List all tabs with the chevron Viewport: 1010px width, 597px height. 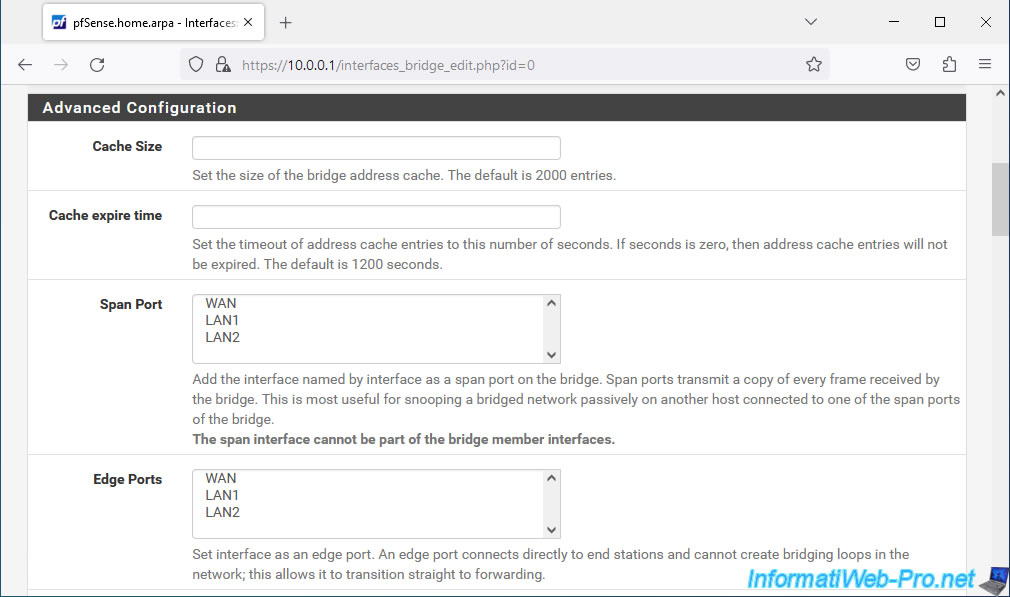[x=811, y=22]
